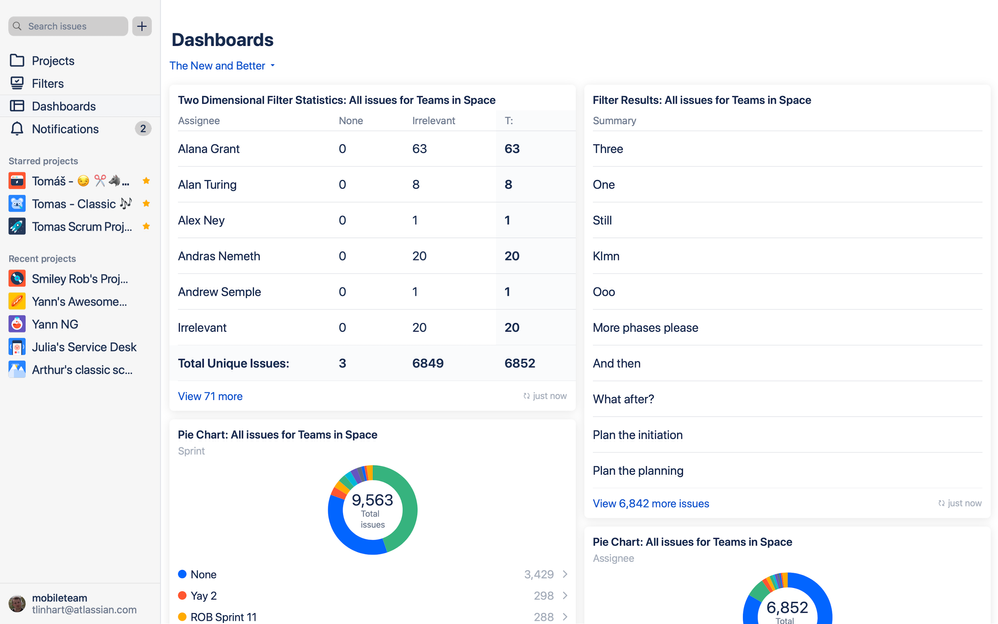Image resolution: width=998 pixels, height=624 pixels.
Task: Open Julia's Service Desk project link
Action: [x=84, y=347]
